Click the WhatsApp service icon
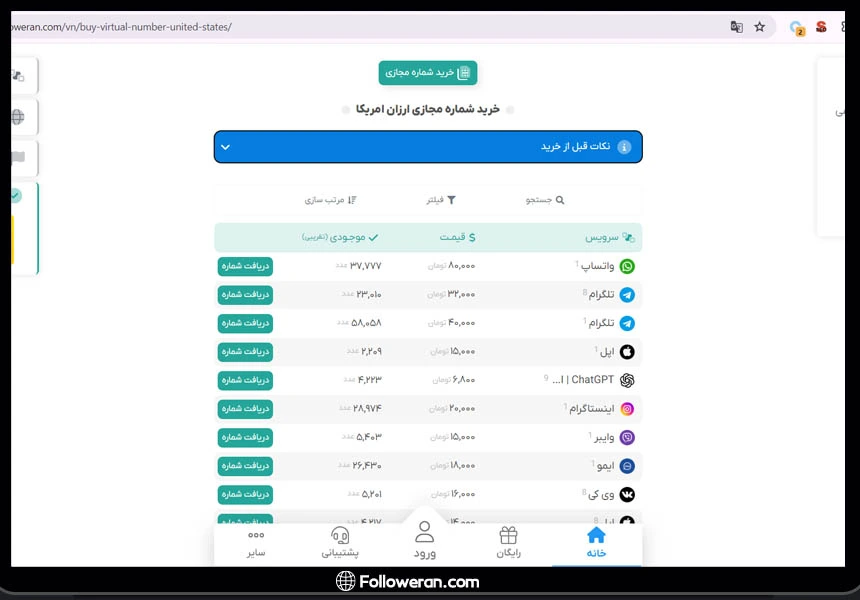860x600 pixels. coord(627,266)
